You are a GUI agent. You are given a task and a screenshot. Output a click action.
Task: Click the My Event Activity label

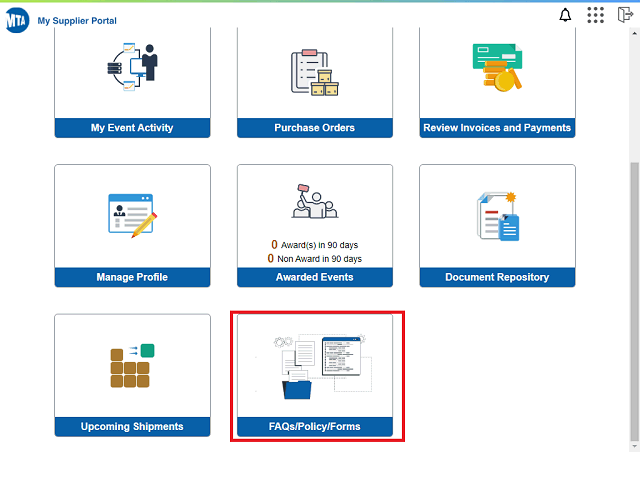[x=132, y=128]
